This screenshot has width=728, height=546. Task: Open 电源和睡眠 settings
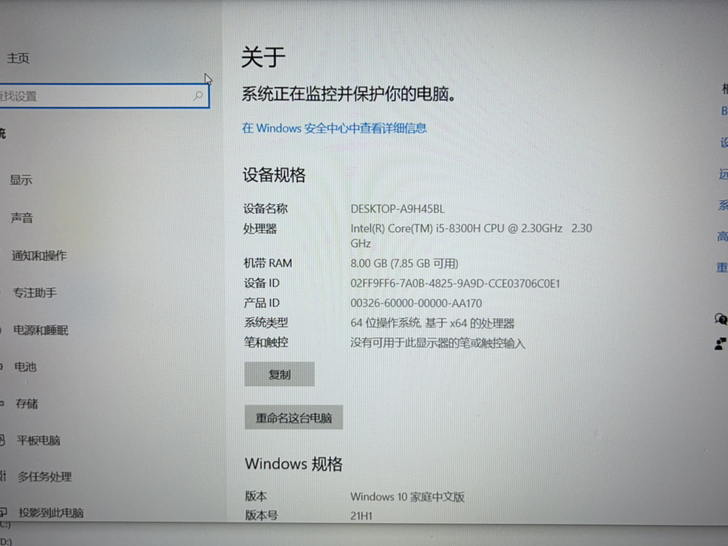click(x=41, y=330)
